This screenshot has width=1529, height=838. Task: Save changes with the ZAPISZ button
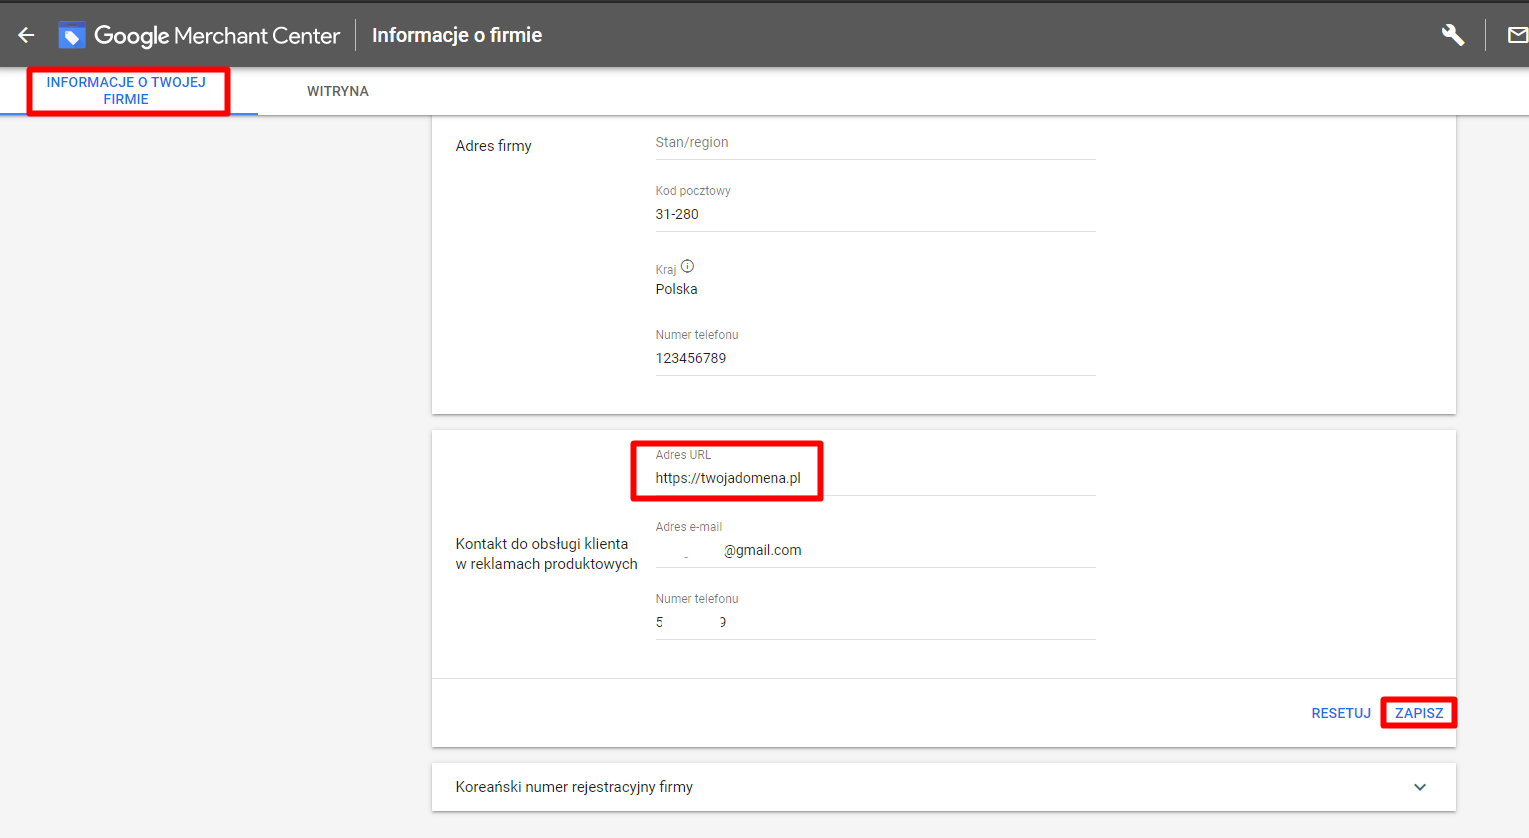[x=1418, y=713]
